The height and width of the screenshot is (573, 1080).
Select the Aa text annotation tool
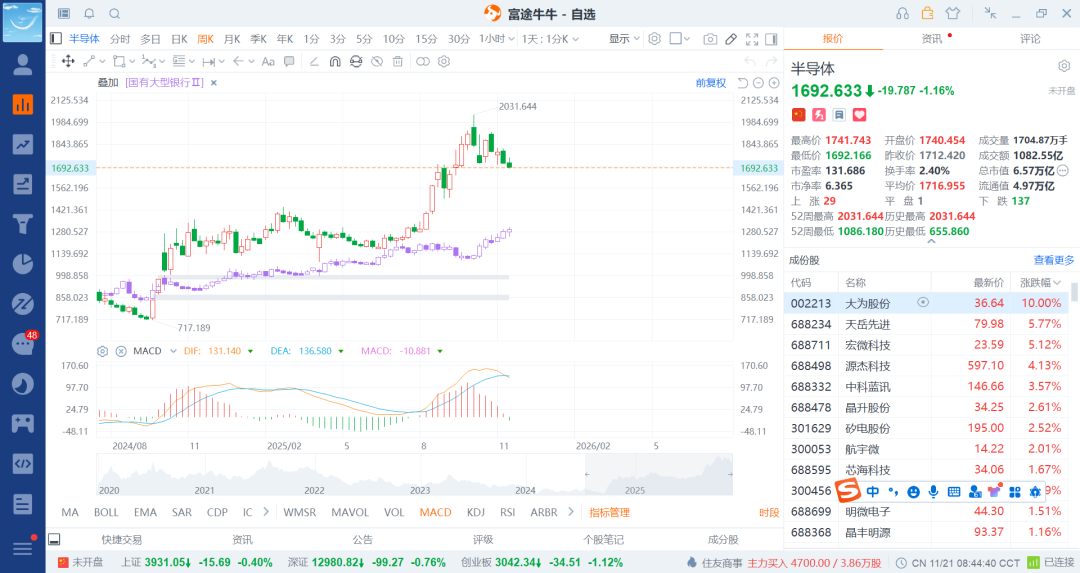point(268,61)
